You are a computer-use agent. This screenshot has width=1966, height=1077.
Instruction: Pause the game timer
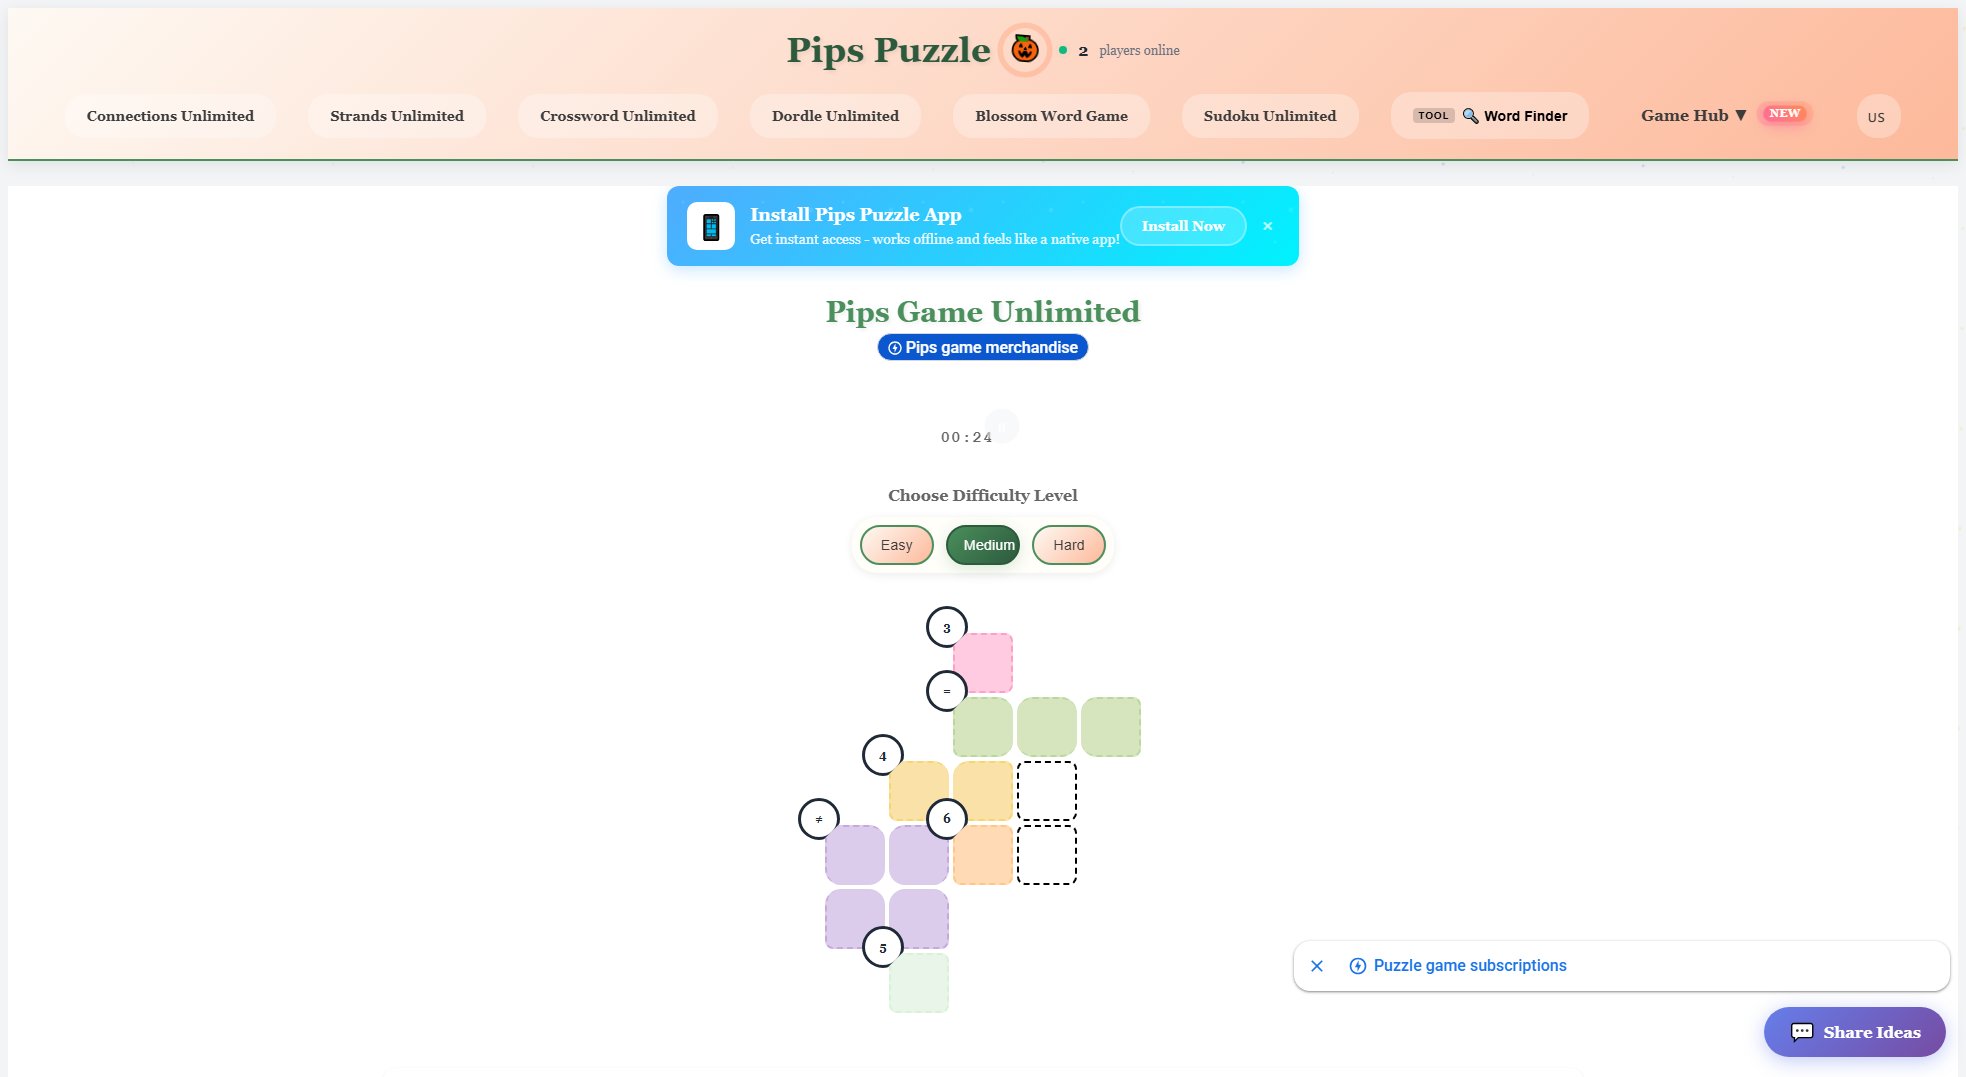tap(1001, 426)
